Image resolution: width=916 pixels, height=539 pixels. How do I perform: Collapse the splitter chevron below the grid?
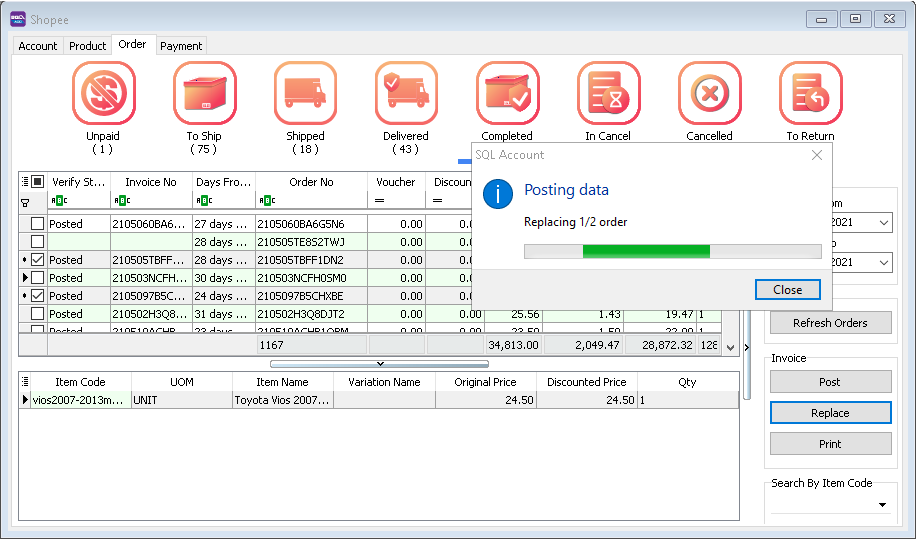380,363
